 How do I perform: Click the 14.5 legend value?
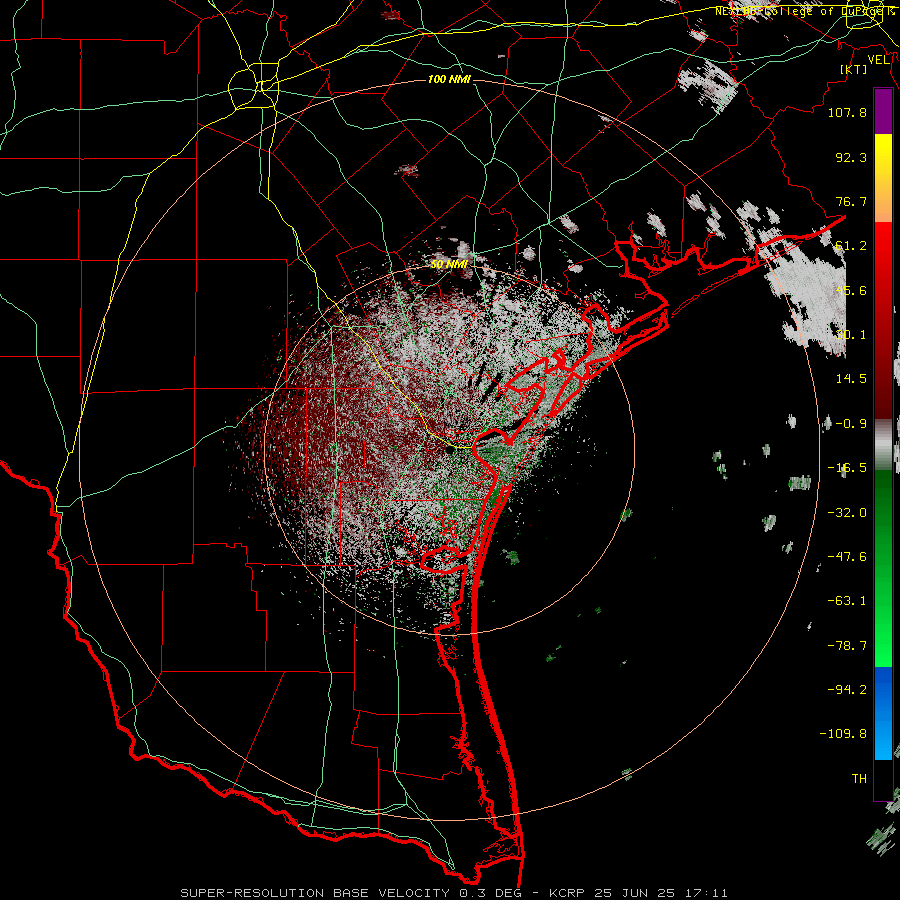pyautogui.click(x=851, y=379)
